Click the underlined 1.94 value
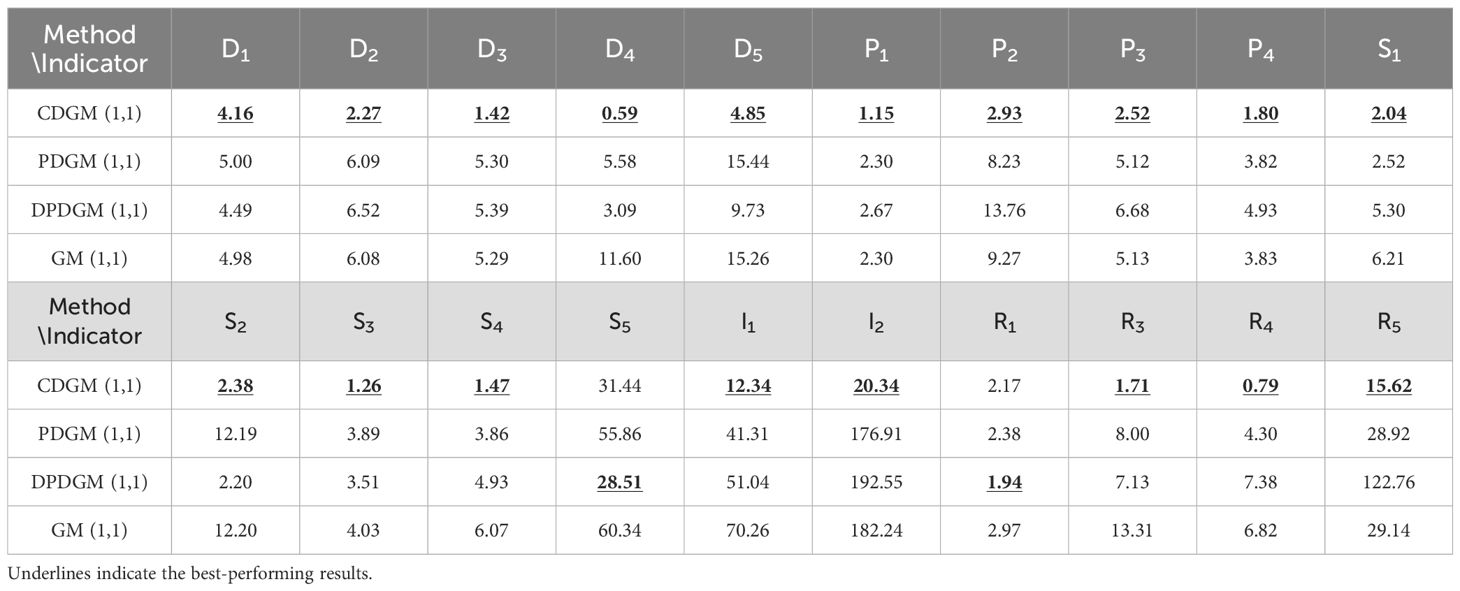1460x591 pixels. tap(1003, 482)
